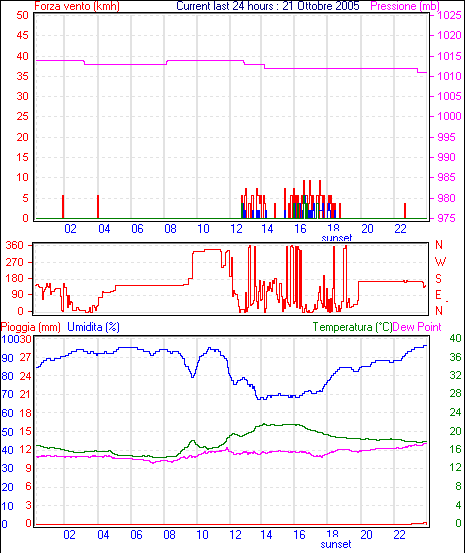Click the 'Forza vento (kmh)' axis title
466x553 pixels.
pos(77,6)
